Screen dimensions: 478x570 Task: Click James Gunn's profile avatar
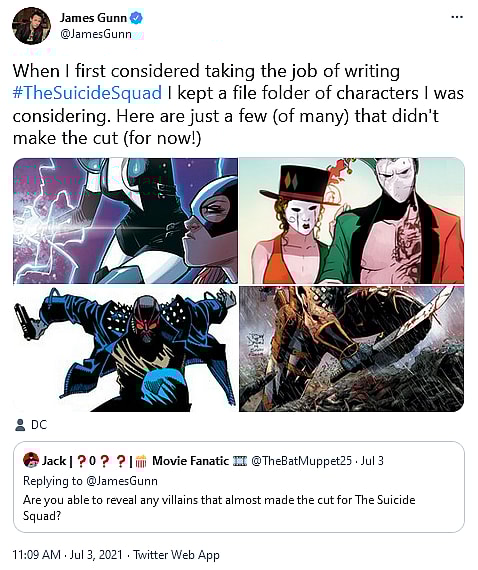[31, 26]
